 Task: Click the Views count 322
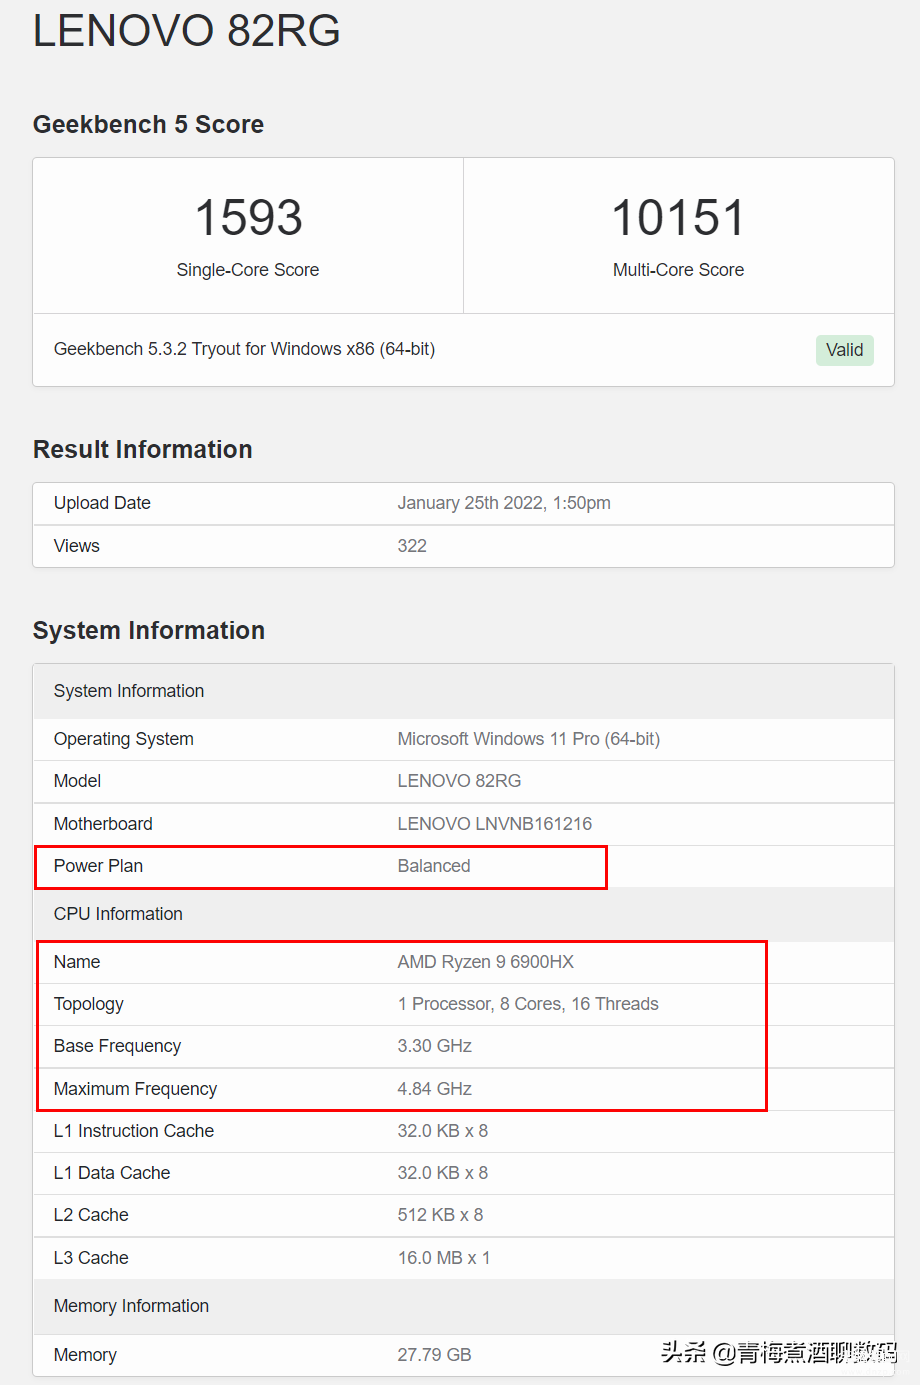pos(412,546)
